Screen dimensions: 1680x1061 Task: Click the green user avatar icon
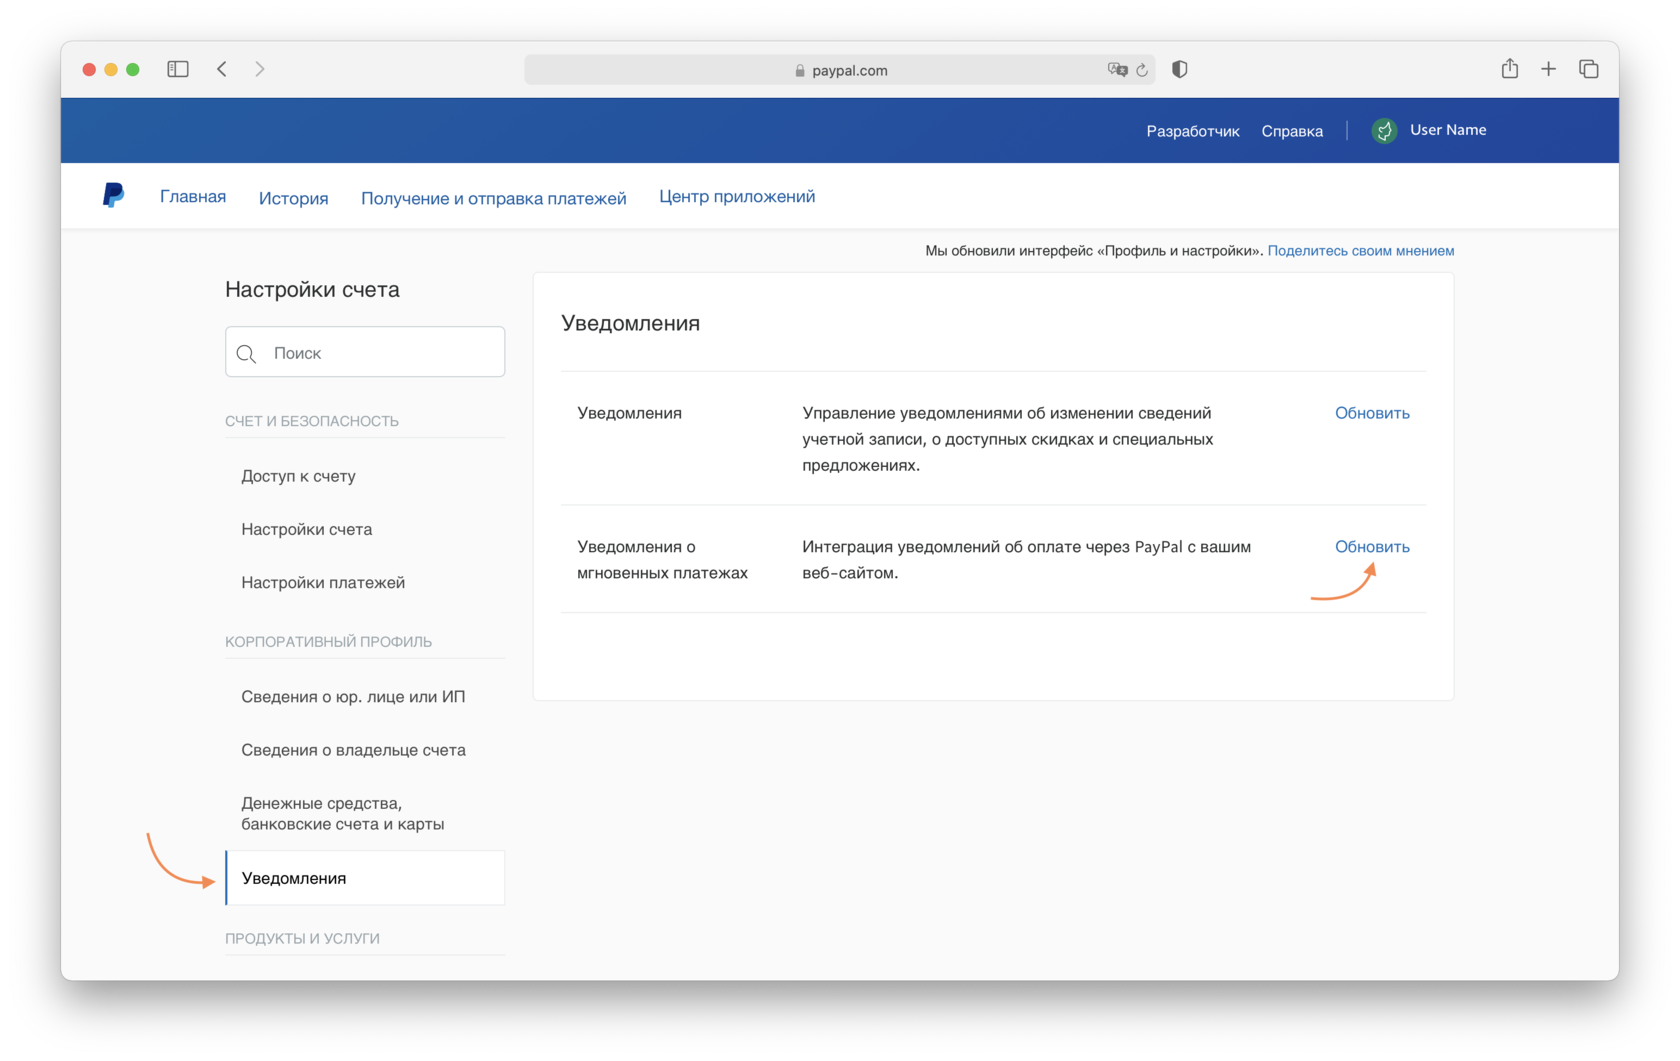click(1384, 131)
